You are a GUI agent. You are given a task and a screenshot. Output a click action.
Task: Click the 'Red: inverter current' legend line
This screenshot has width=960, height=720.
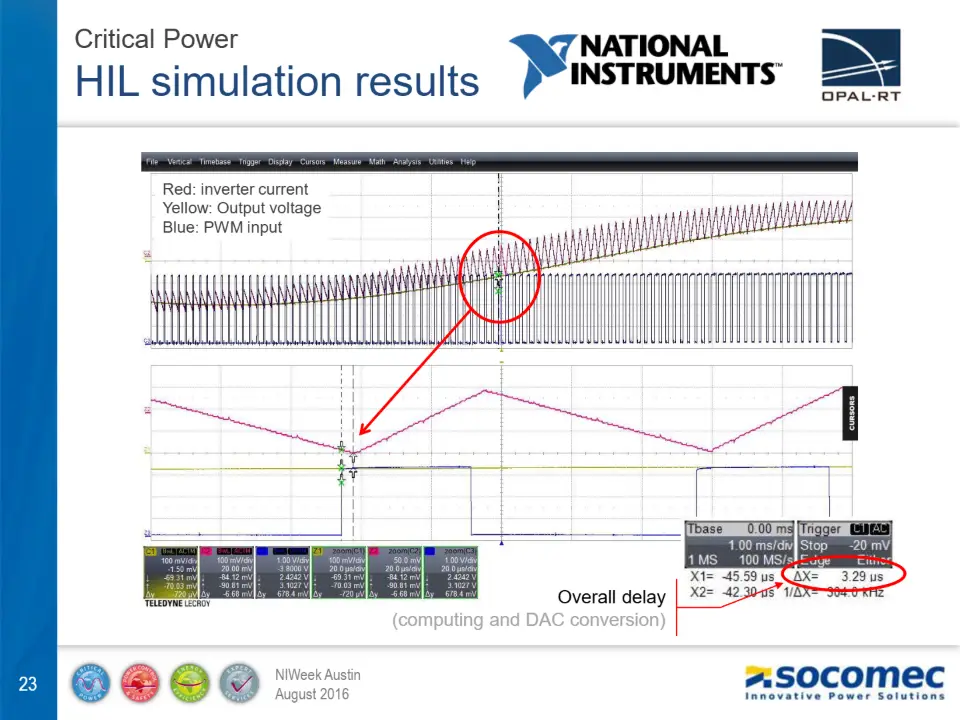[x=235, y=189]
